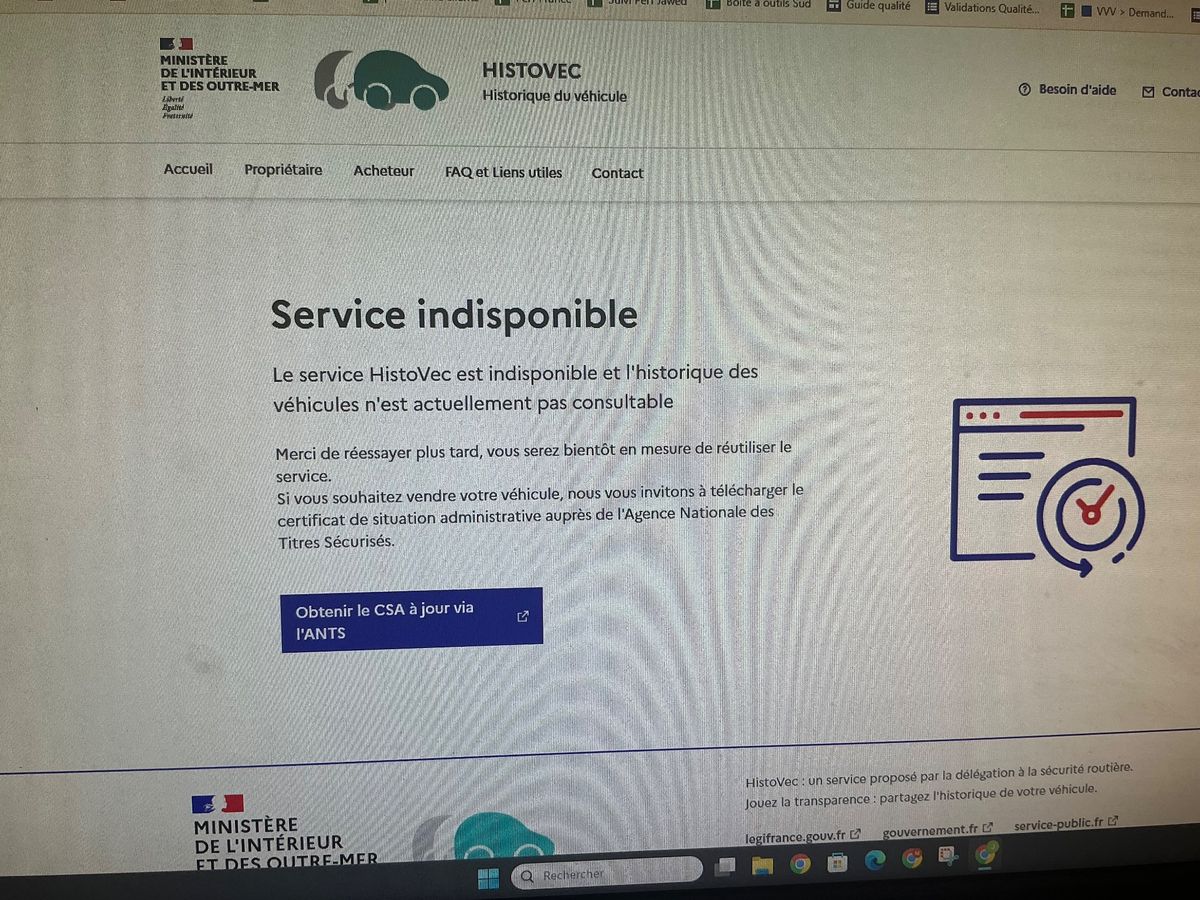Open Task View from the taskbar

[x=726, y=866]
